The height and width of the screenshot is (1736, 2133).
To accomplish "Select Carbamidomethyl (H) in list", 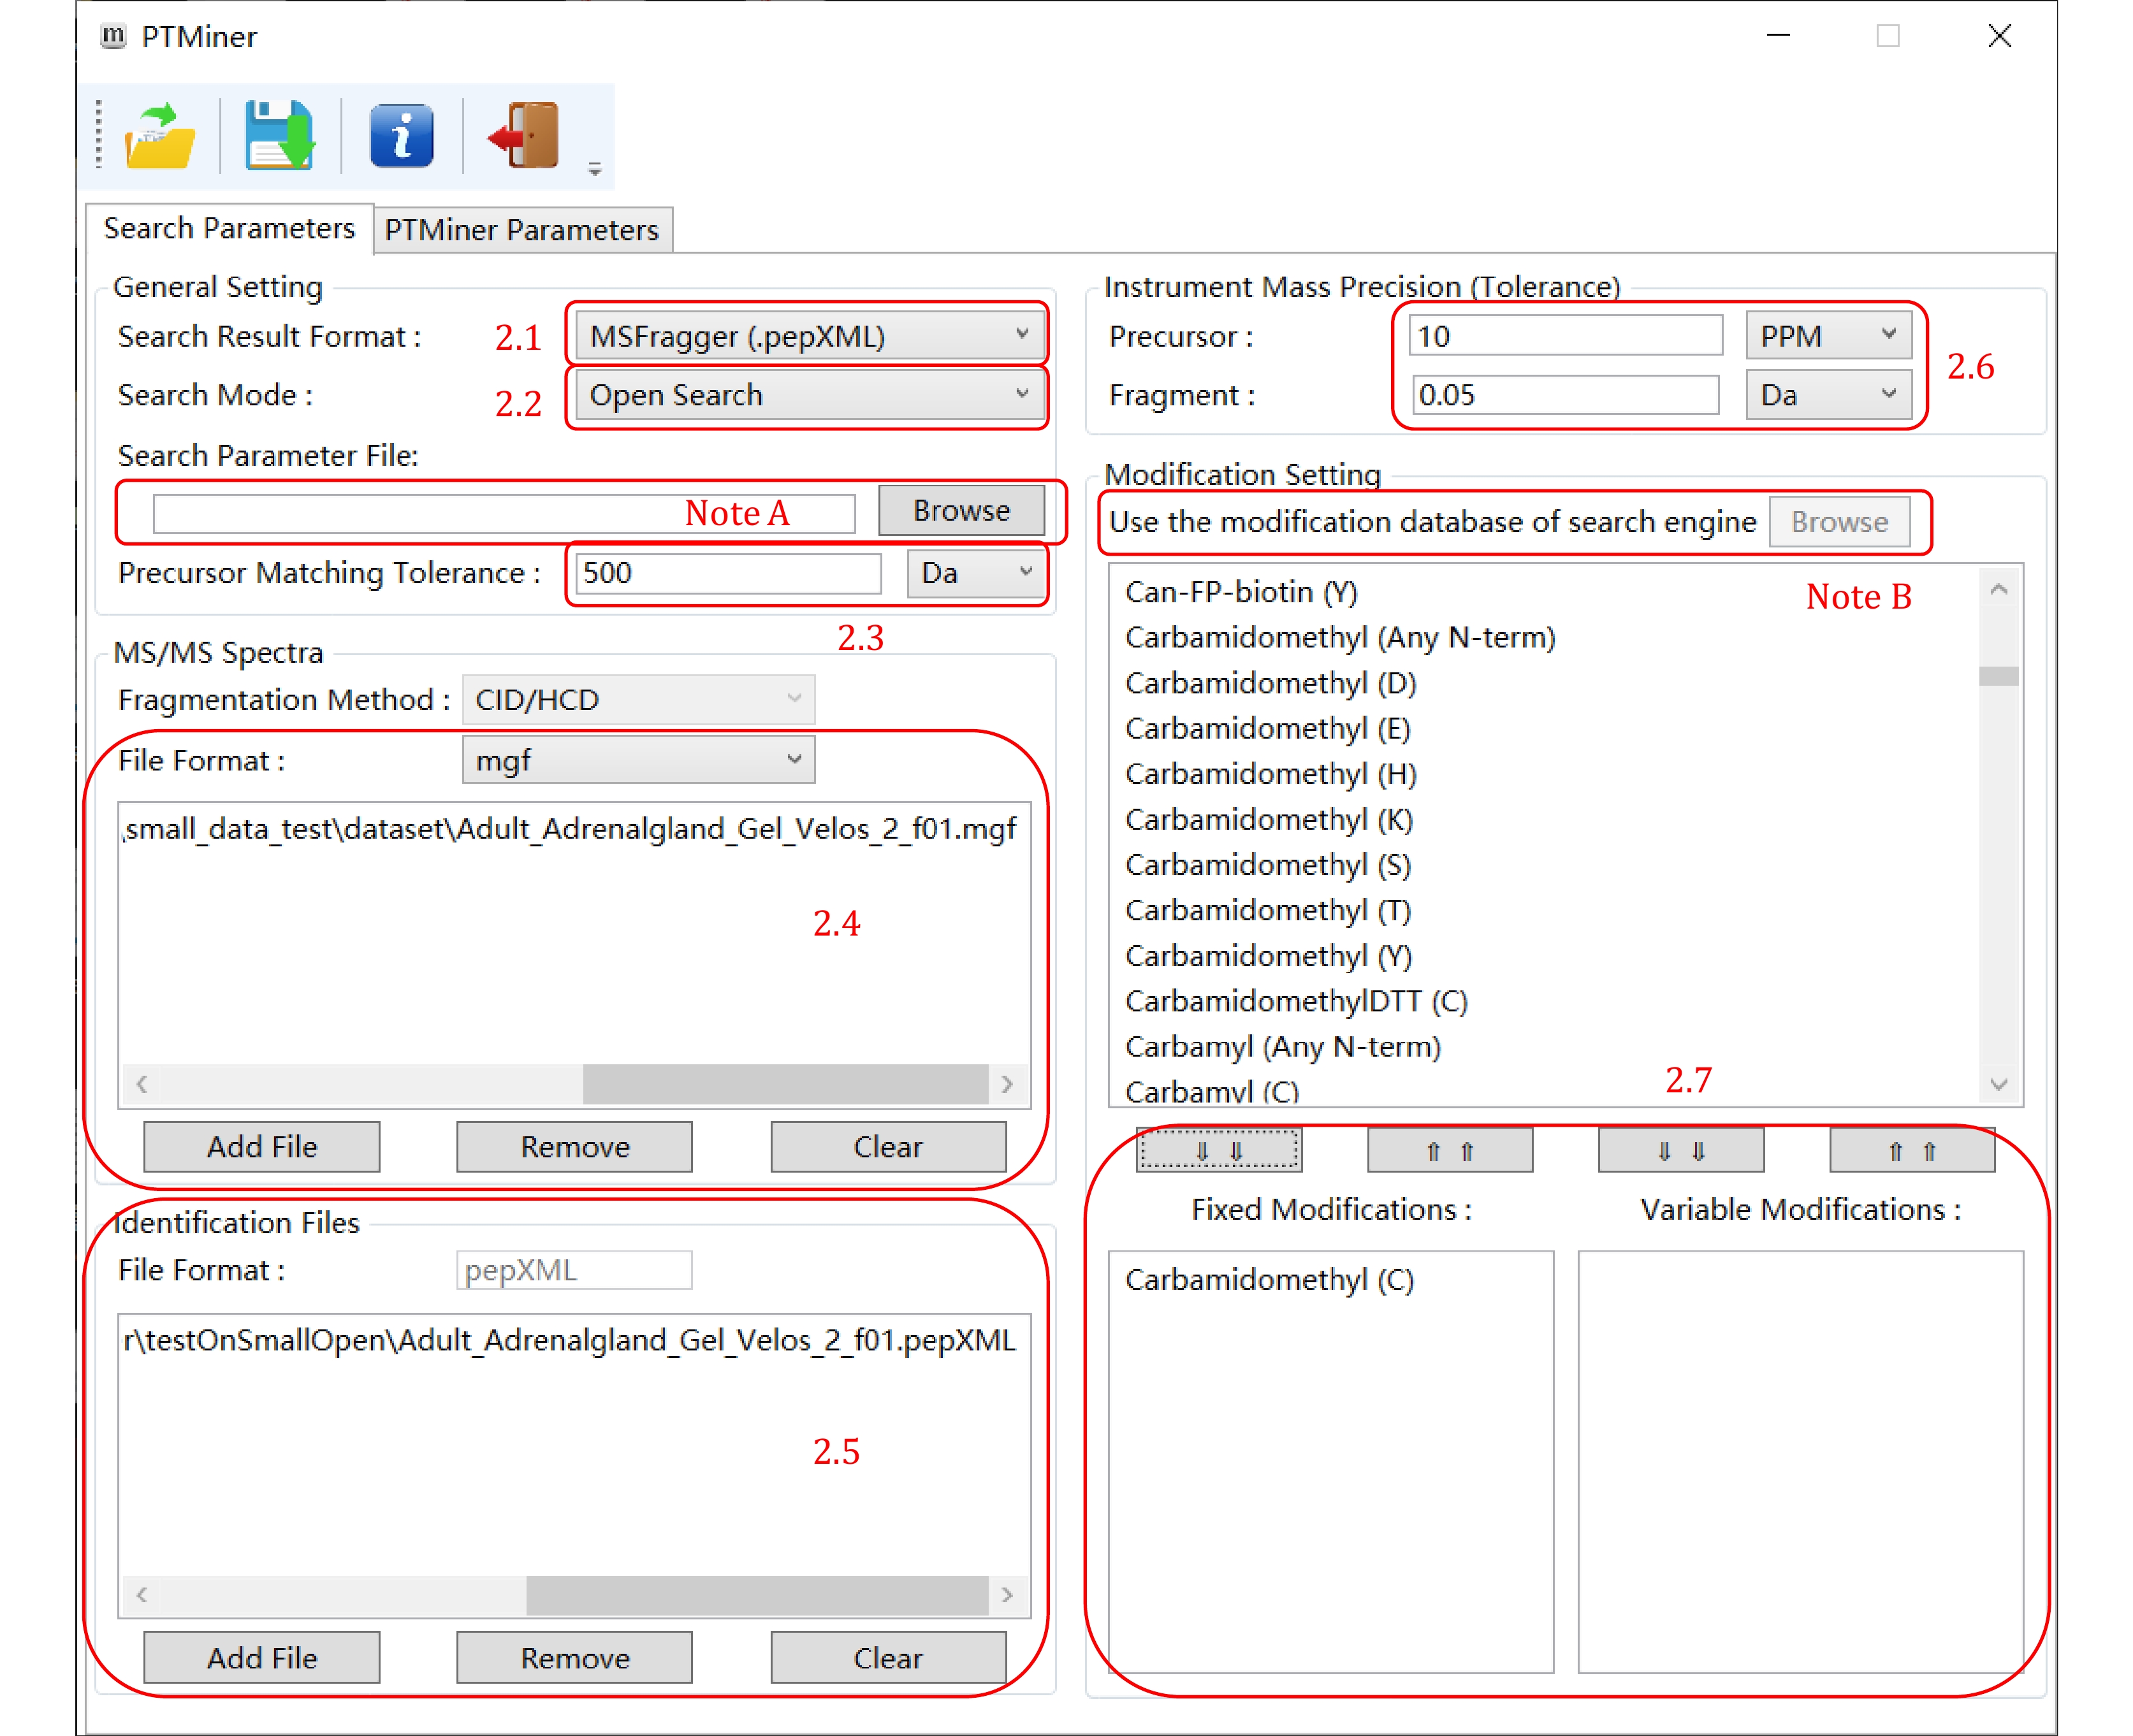I will (x=1271, y=774).
